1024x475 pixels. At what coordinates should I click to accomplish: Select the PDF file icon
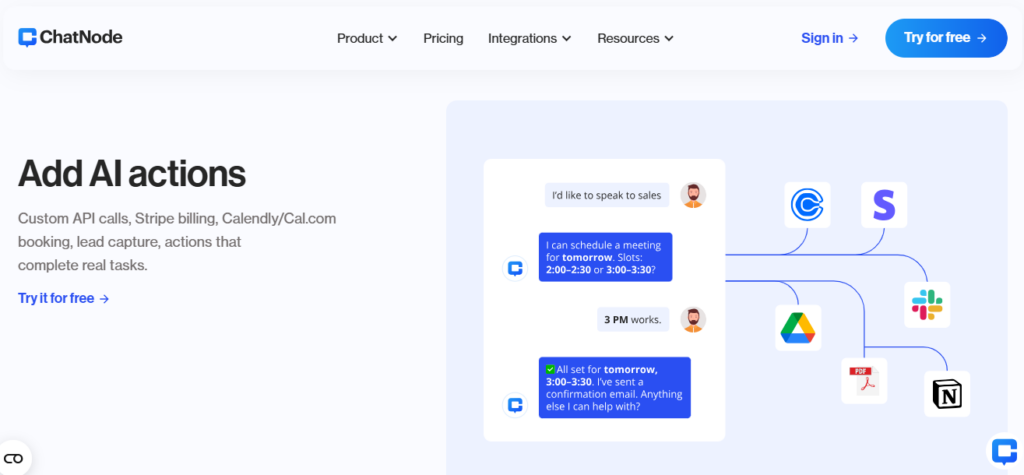point(864,381)
